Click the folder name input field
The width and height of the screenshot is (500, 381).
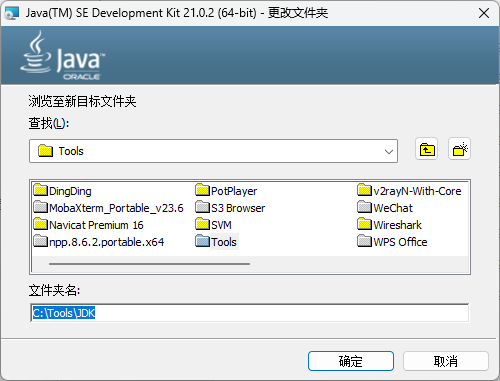(x=249, y=313)
